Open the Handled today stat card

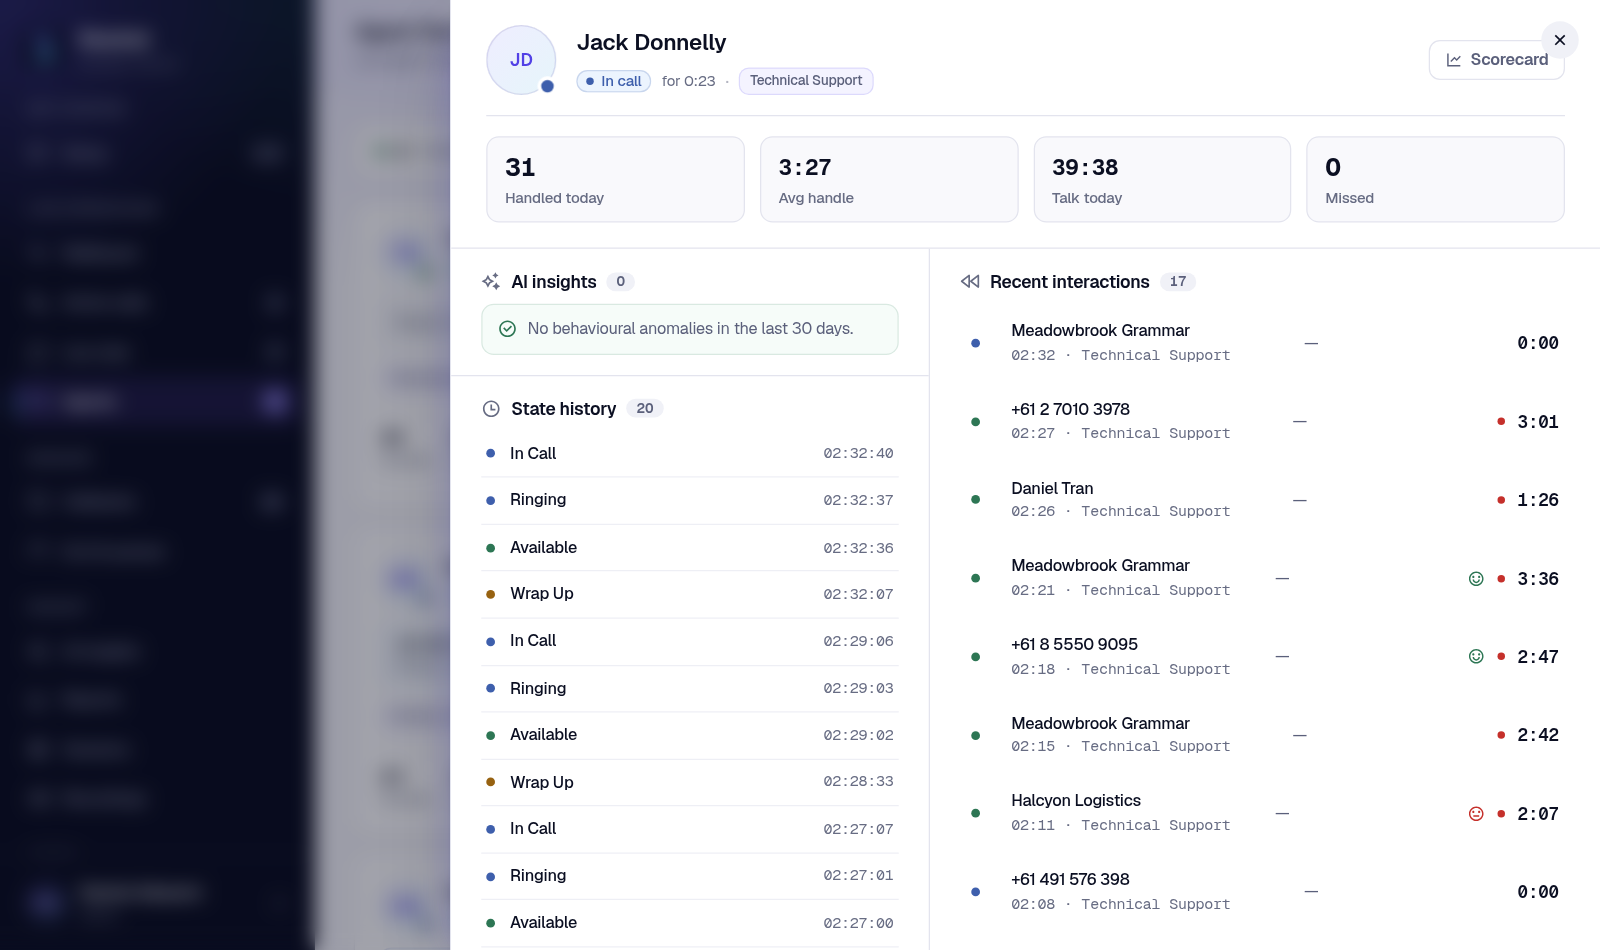615,180
